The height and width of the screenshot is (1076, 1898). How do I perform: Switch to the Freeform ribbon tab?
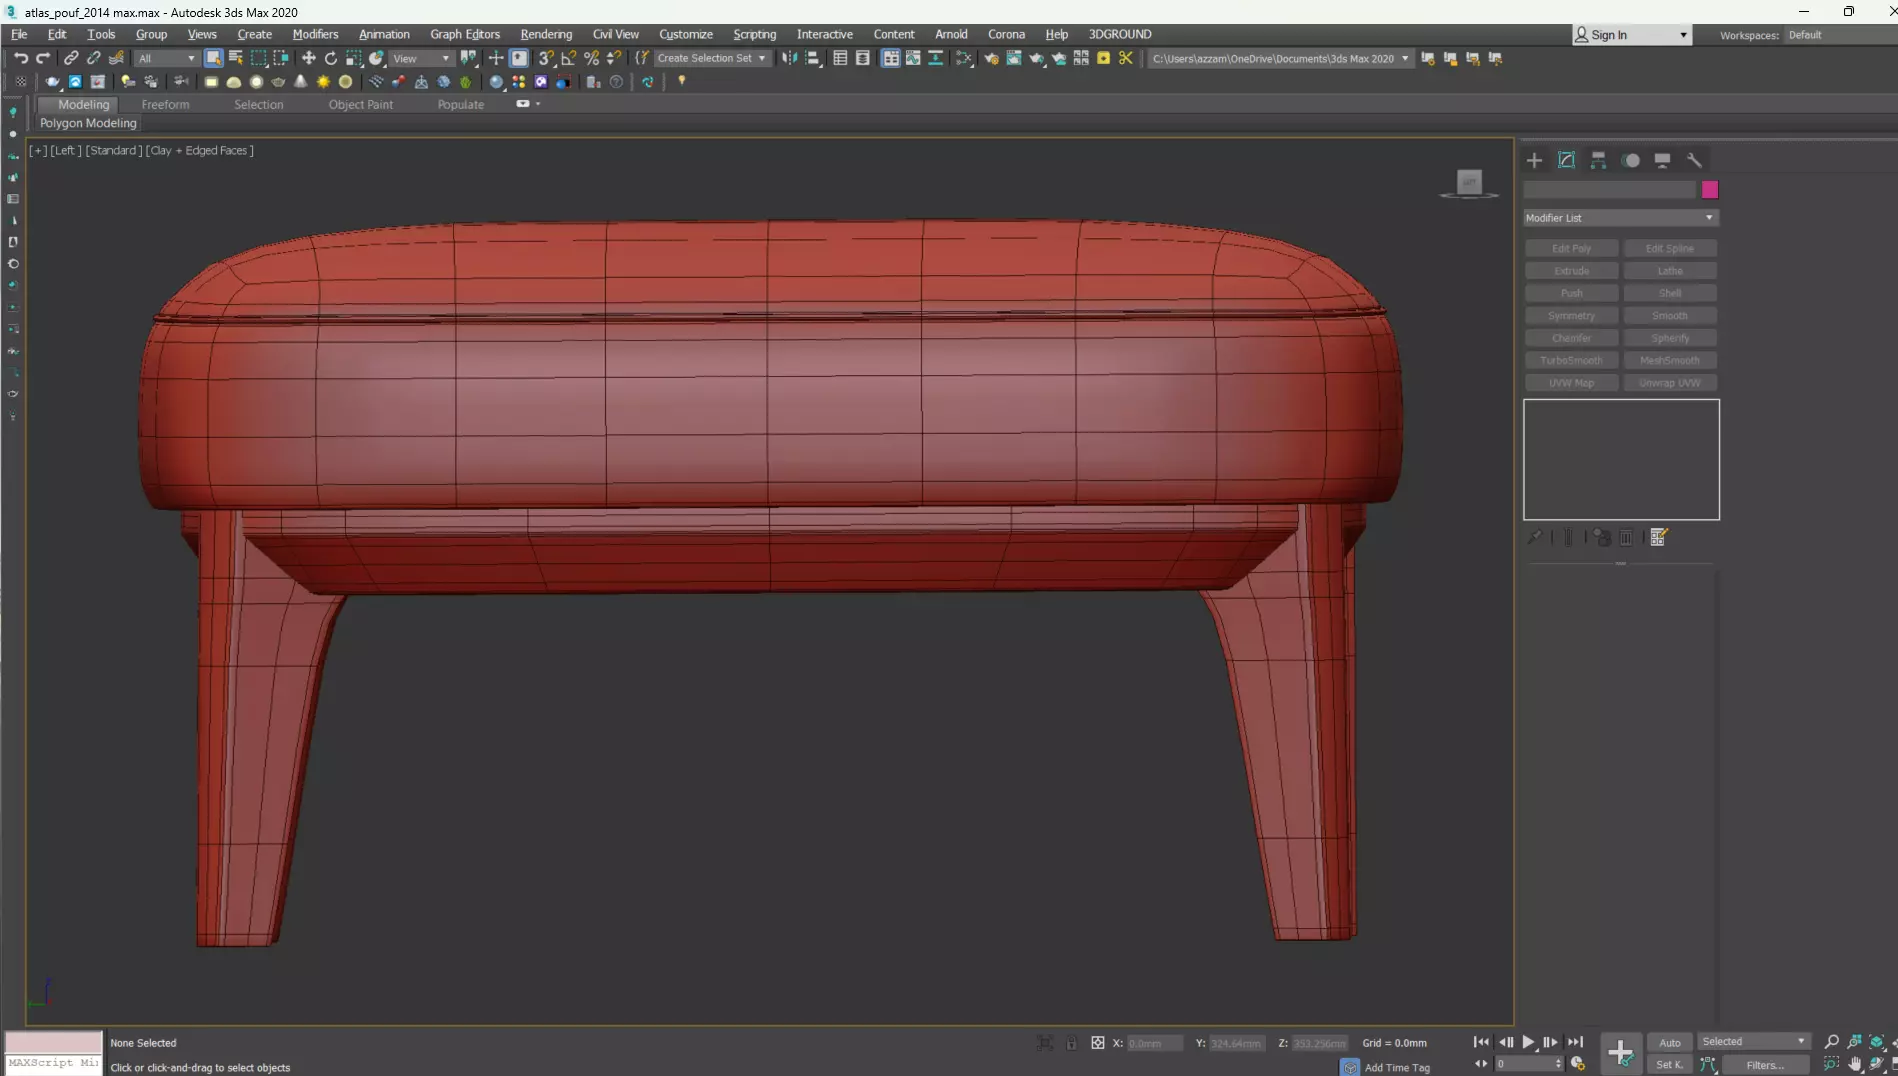click(165, 104)
